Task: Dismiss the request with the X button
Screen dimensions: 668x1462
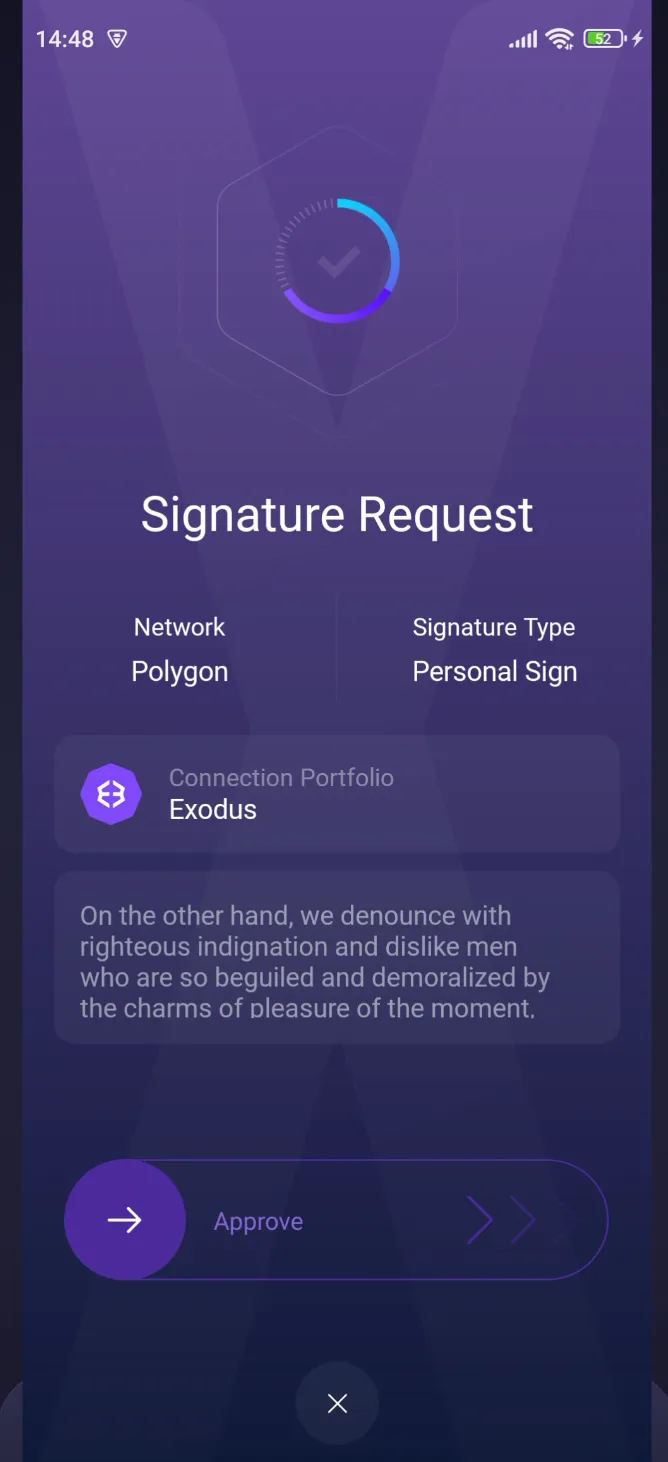Action: coord(337,1403)
